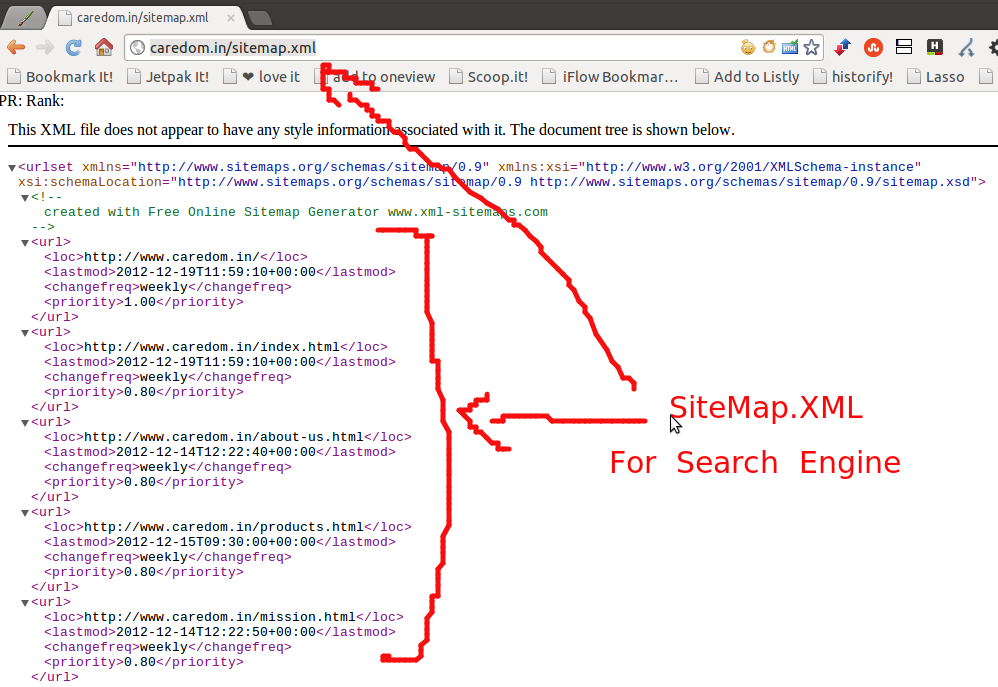This screenshot has height=687, width=998.
Task: Click the historify! bookmarklet
Action: (x=853, y=77)
